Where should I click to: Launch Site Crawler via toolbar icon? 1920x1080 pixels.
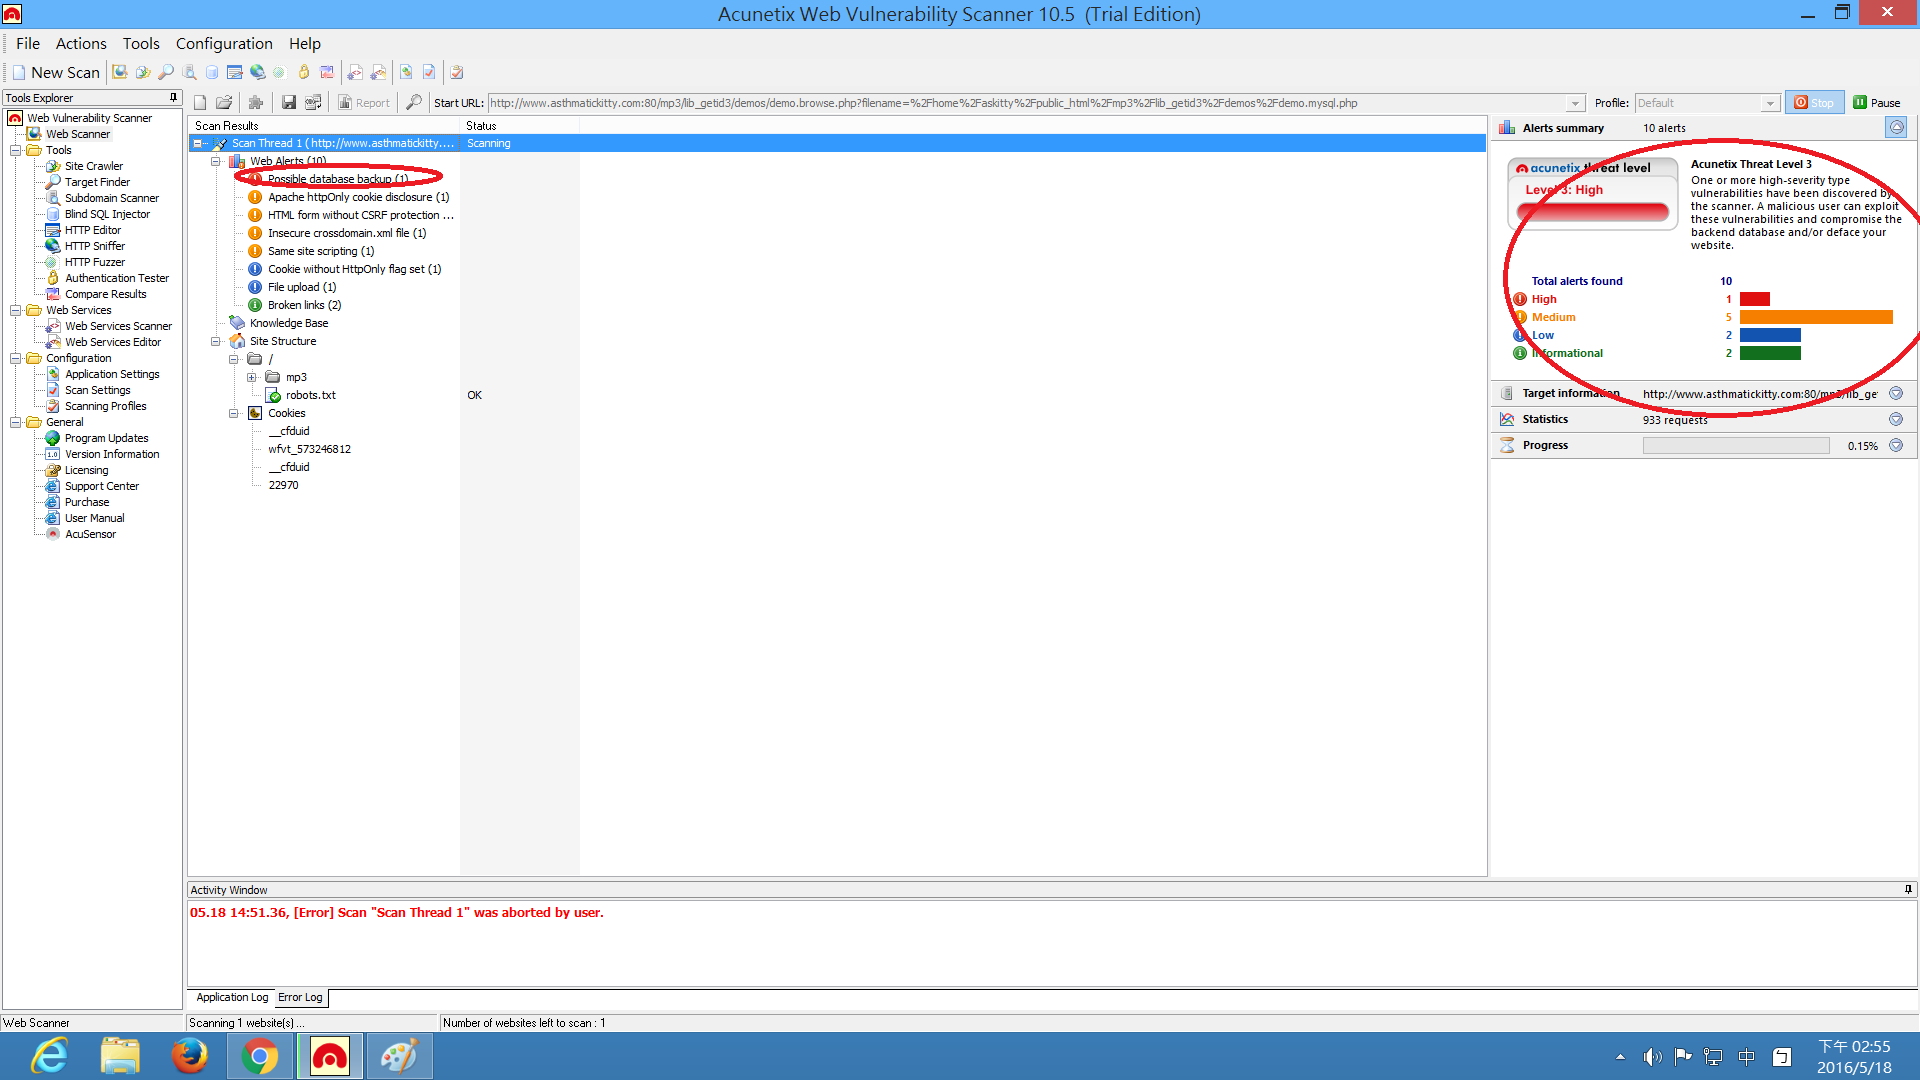(143, 72)
